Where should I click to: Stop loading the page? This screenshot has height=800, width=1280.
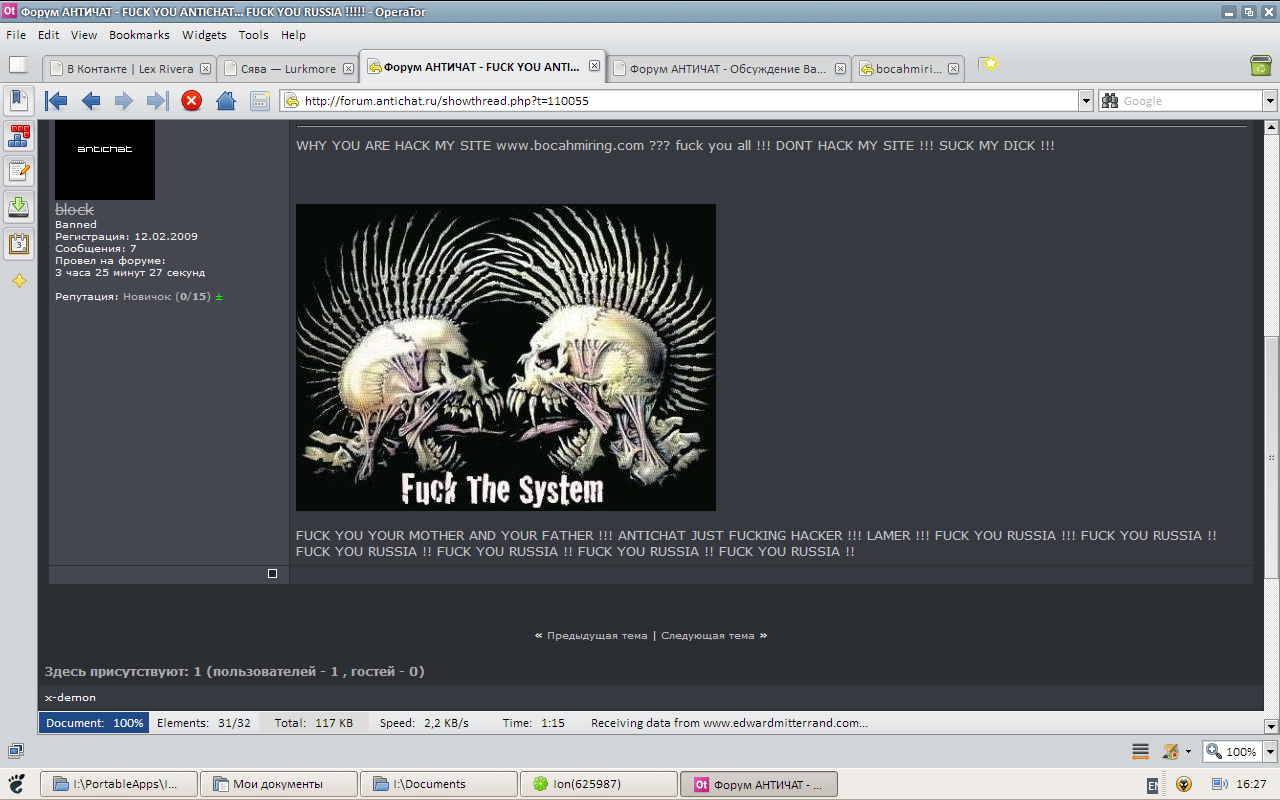click(191, 100)
